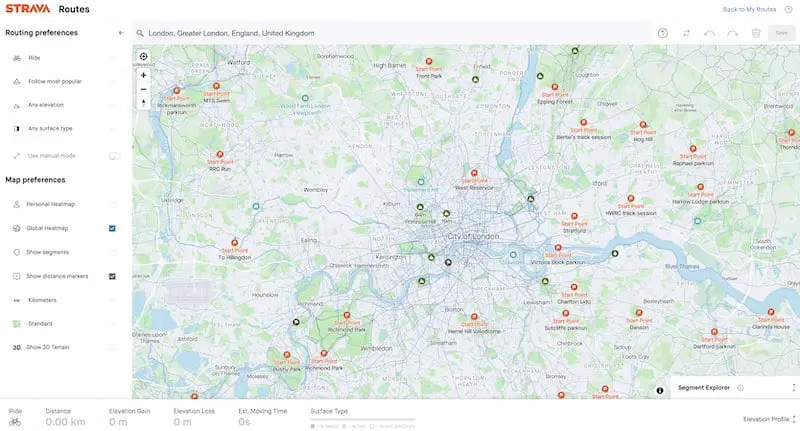Screen dimensions: 800x431
Task: Click the MTS Swim start point marker
Action: pos(216,87)
